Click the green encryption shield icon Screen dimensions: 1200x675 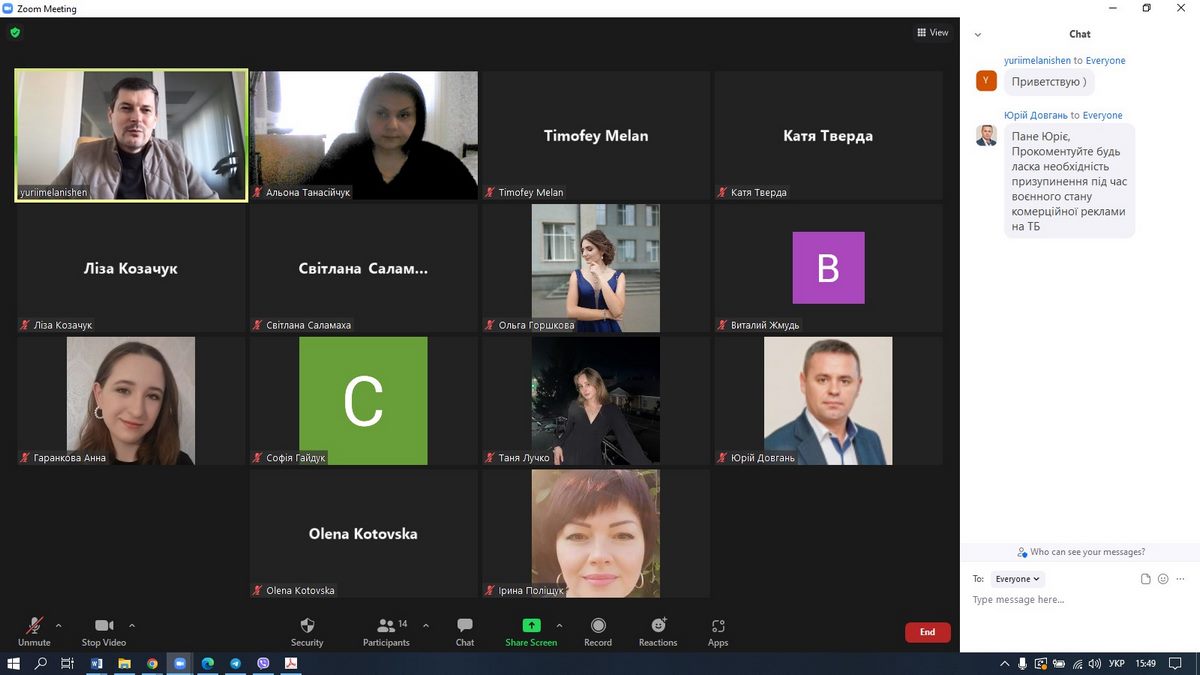click(x=15, y=32)
